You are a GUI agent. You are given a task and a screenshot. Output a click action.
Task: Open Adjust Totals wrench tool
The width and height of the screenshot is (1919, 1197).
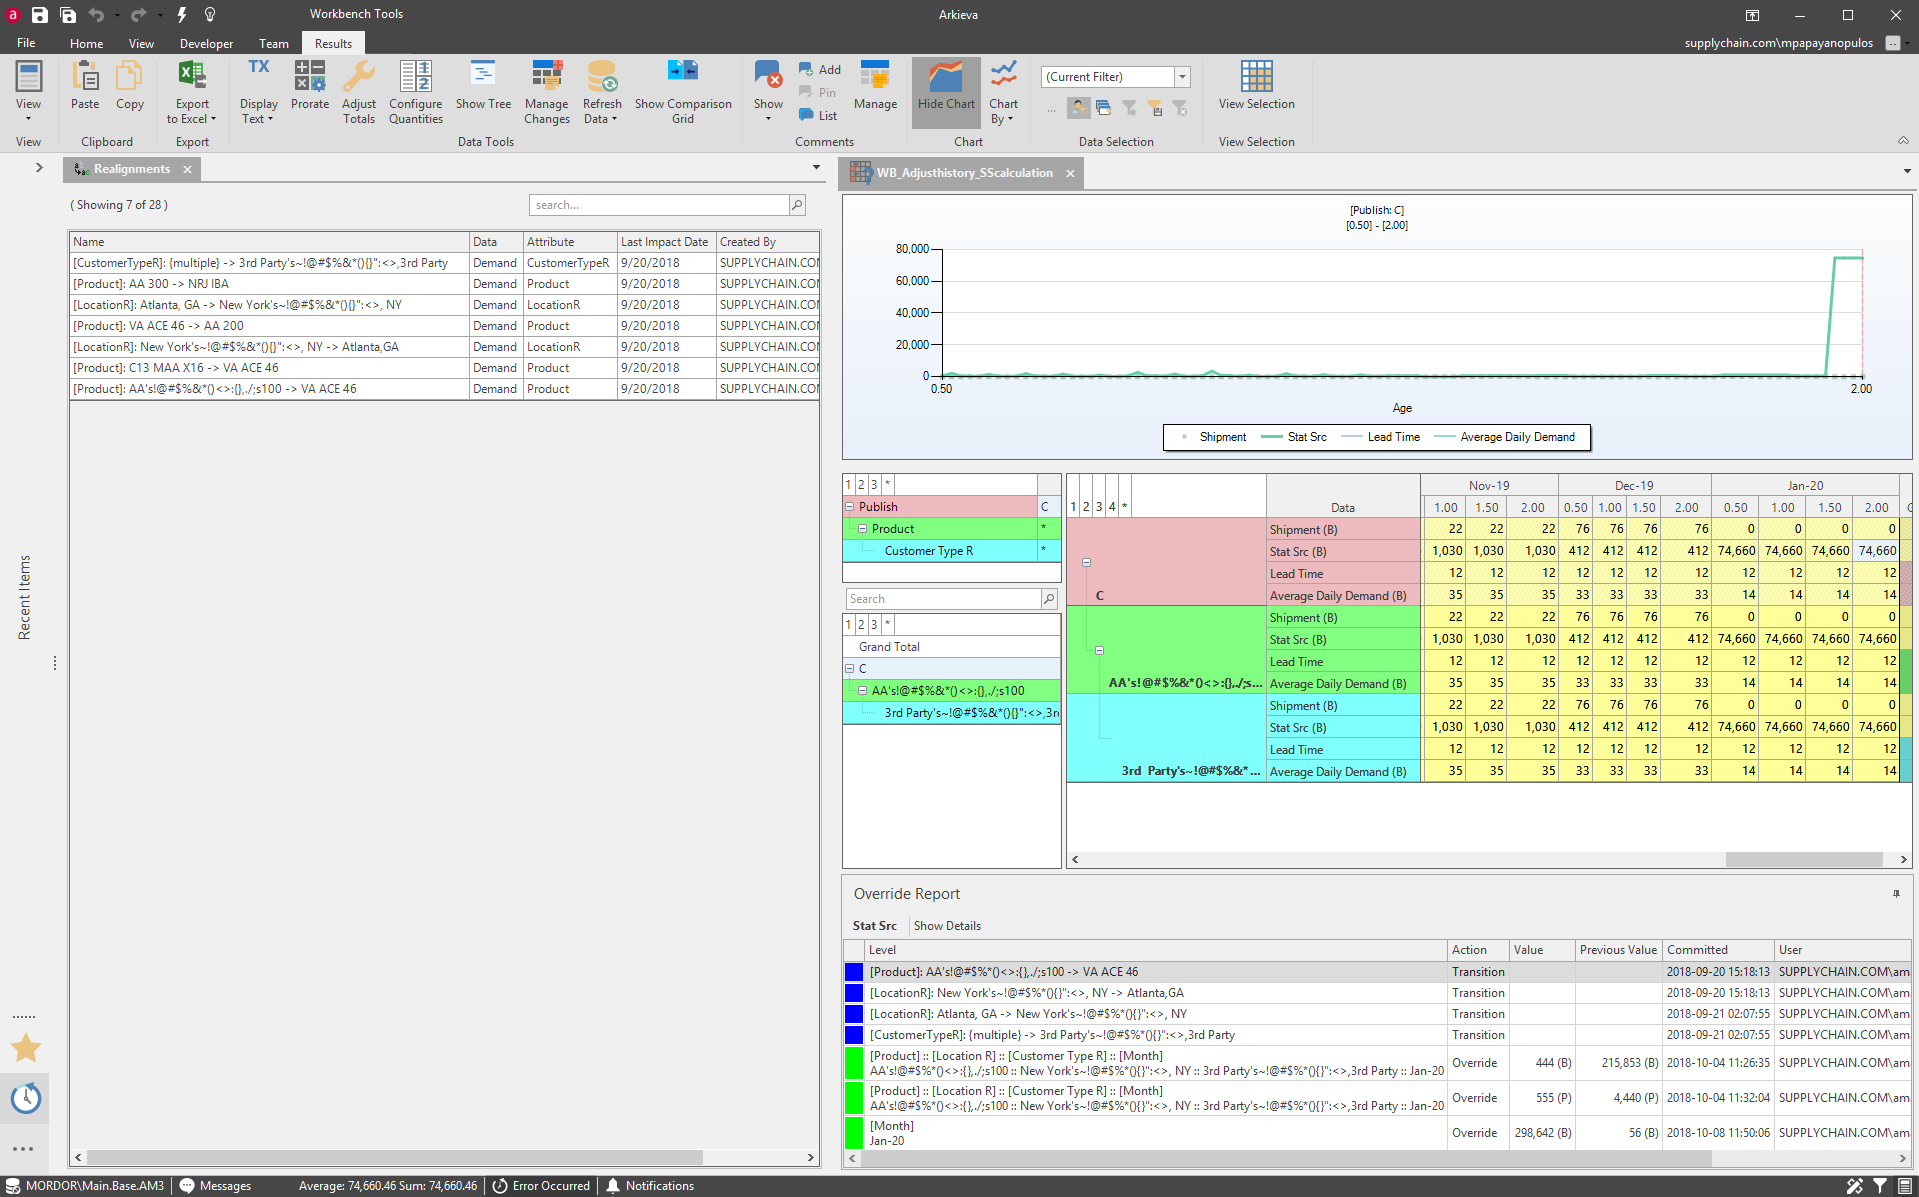click(359, 92)
